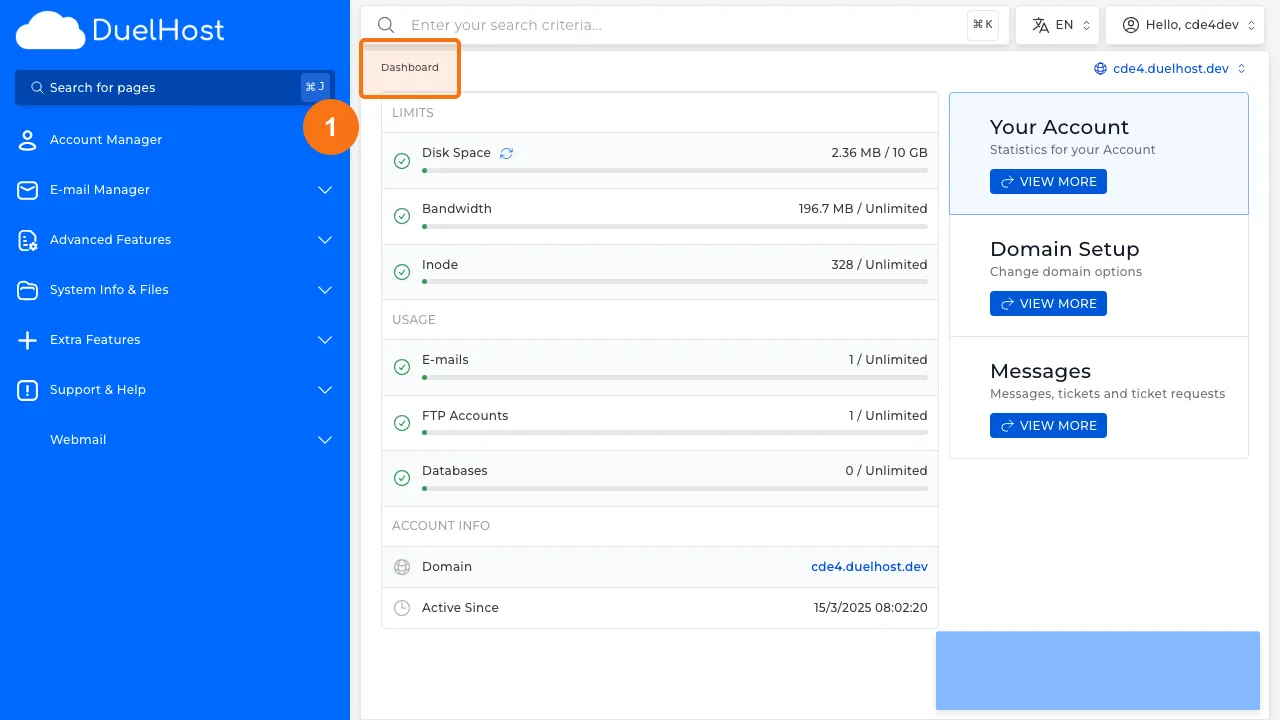
Task: Select the Extra Features plus icon
Action: 27,339
